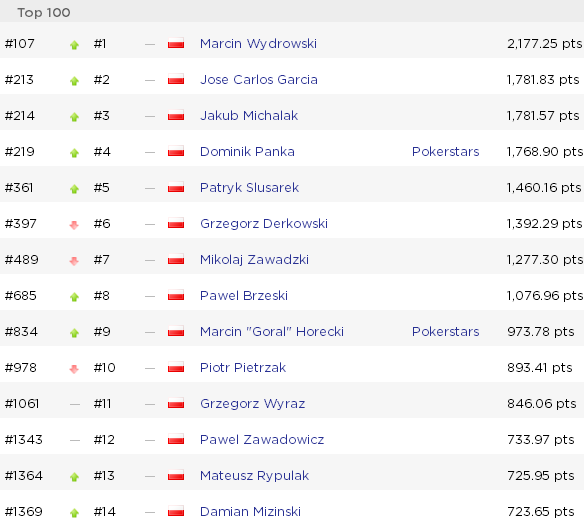Screen dimensions: 584x523
Task: Click red down arrow in #397 row
Action: click(x=74, y=225)
